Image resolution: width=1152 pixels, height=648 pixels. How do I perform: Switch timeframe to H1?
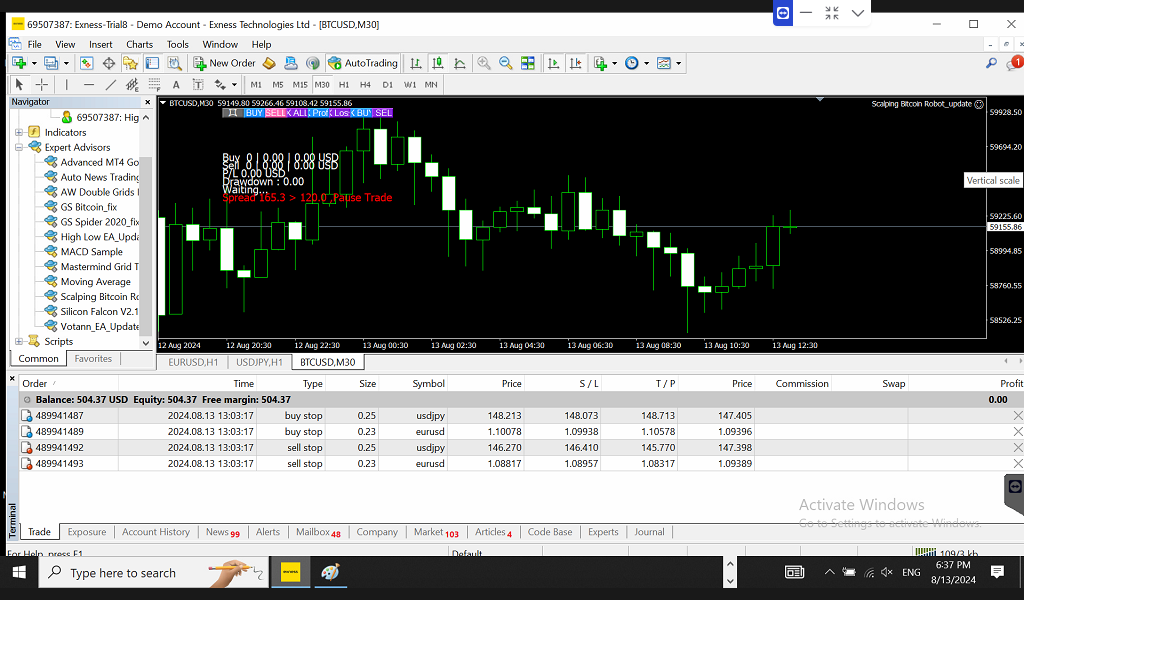(x=344, y=85)
